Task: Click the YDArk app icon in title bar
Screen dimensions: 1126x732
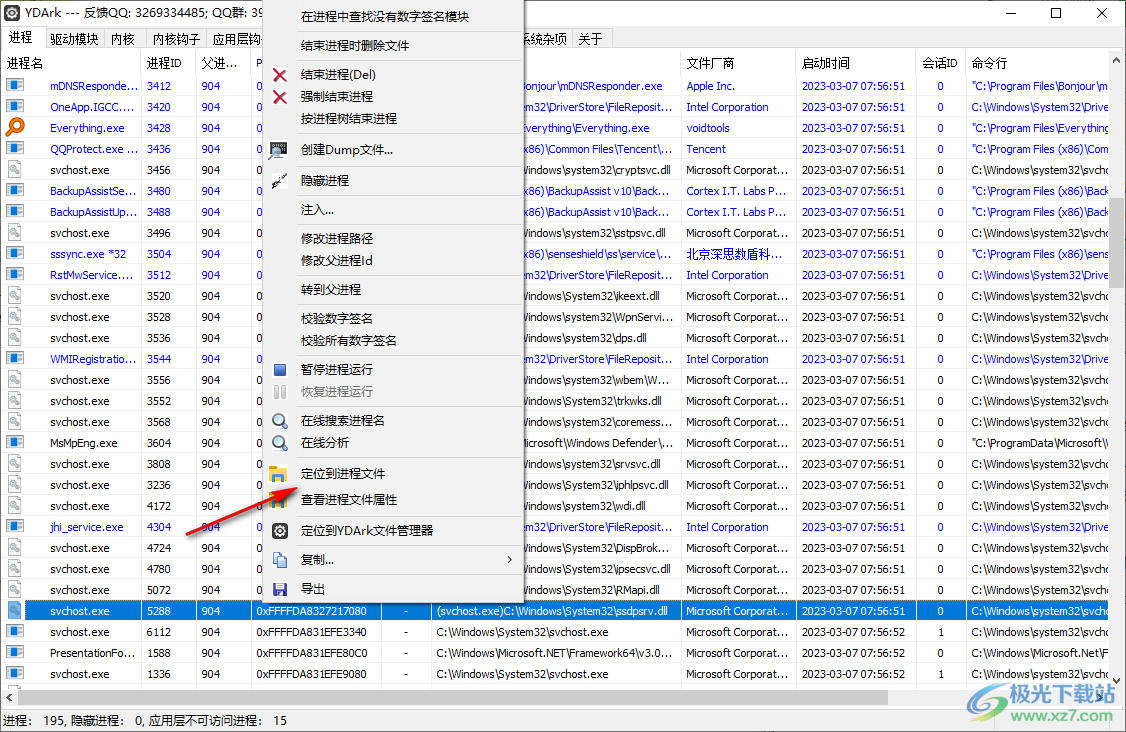Action: pos(12,13)
